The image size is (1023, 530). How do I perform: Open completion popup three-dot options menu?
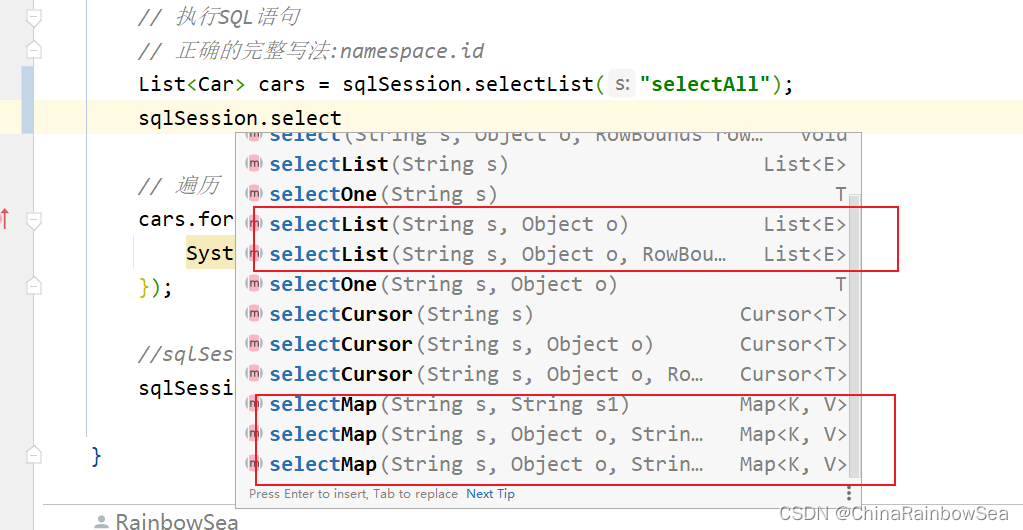point(849,494)
